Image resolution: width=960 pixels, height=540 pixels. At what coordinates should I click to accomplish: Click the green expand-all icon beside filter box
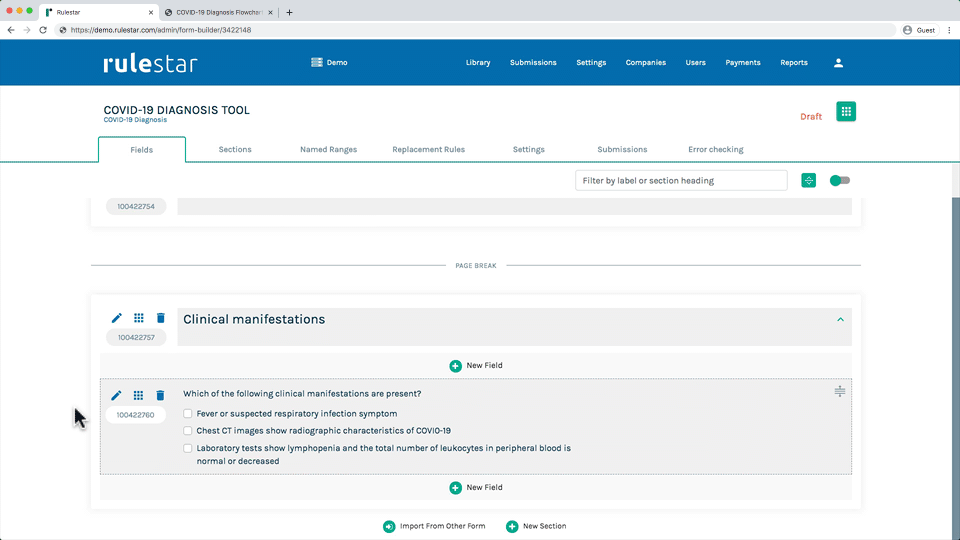point(808,181)
